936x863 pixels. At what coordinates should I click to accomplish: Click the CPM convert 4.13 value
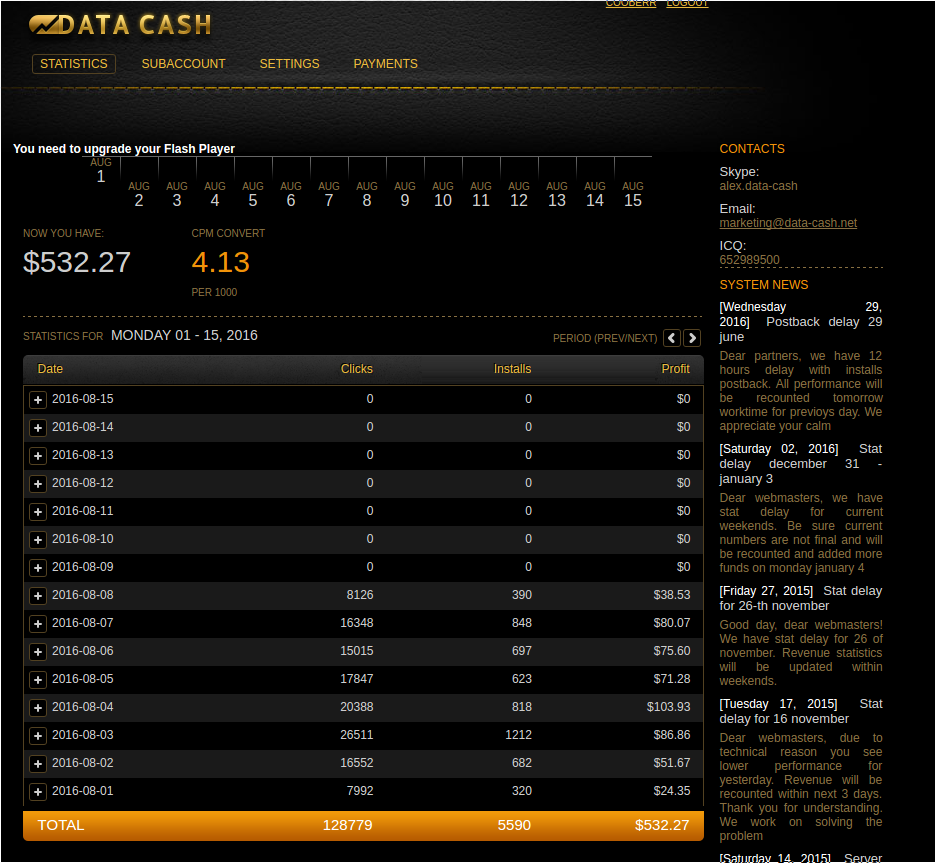point(220,263)
